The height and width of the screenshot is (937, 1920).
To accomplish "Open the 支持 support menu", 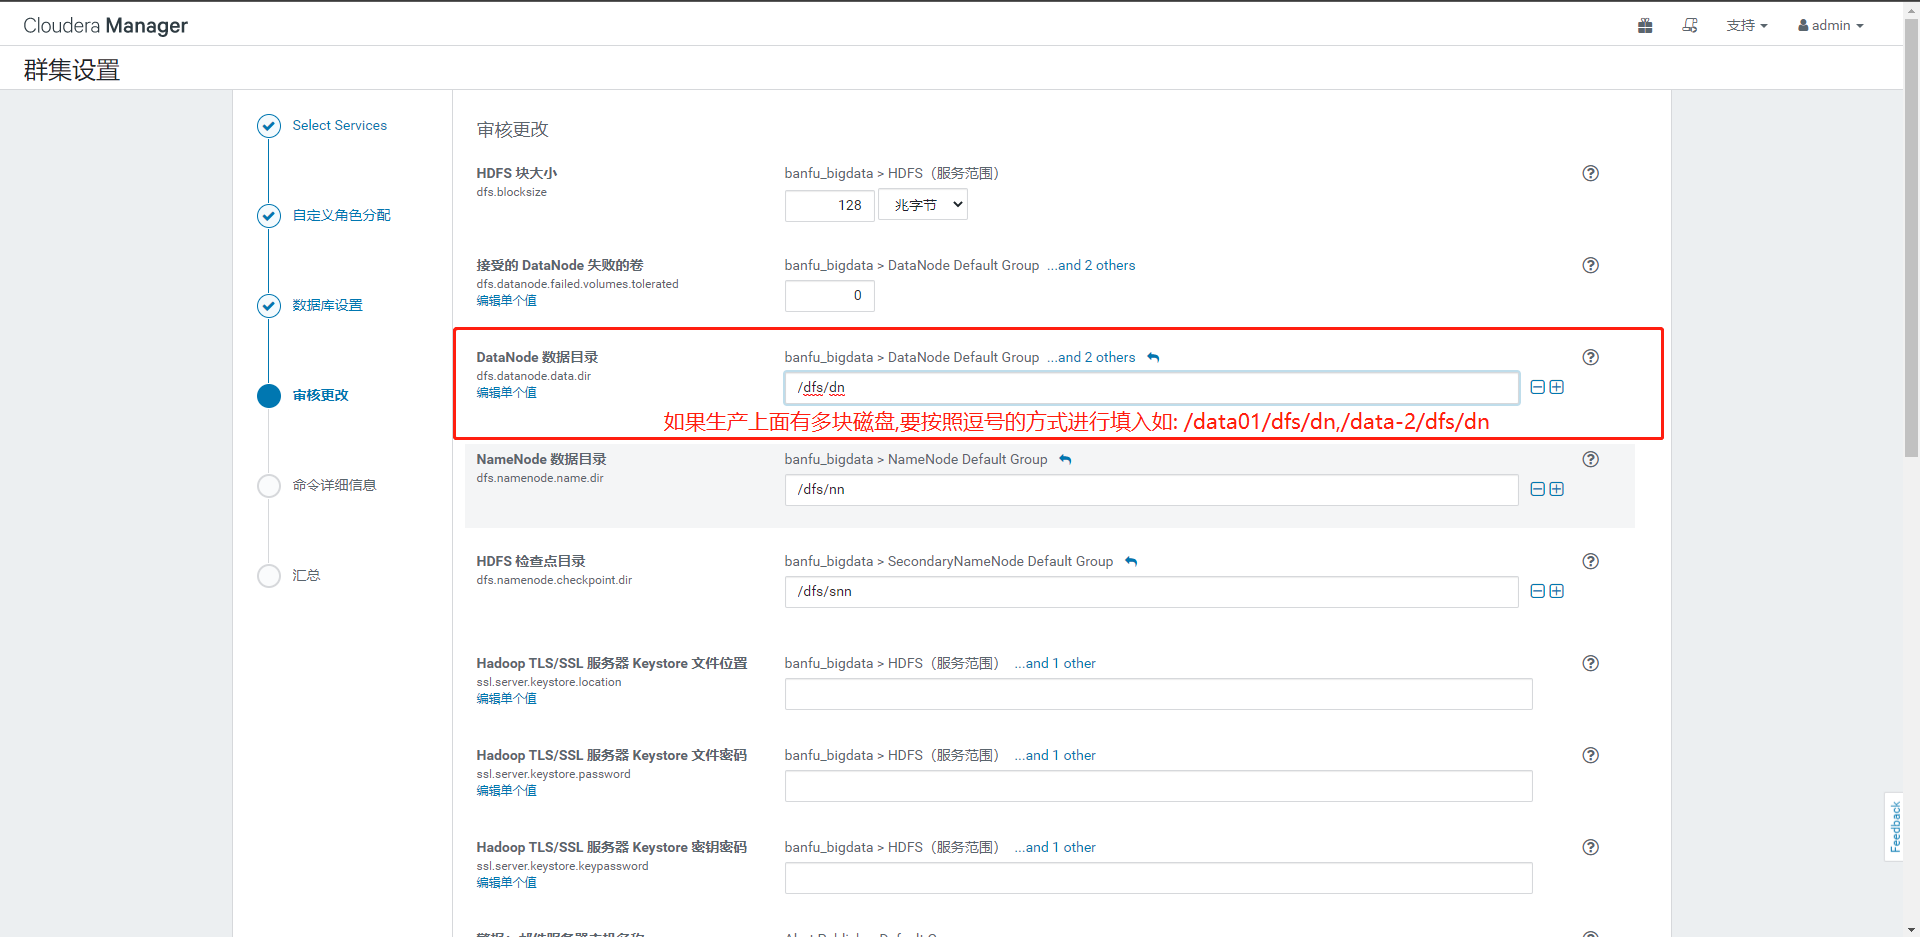I will (1746, 26).
